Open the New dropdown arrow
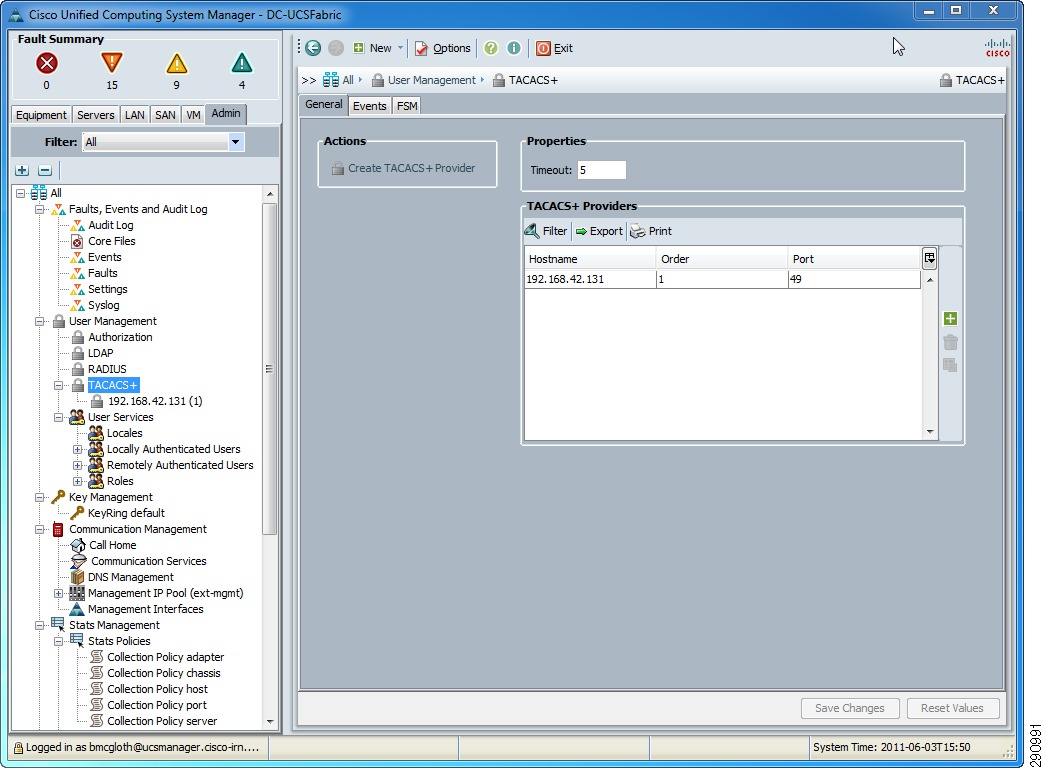1042x768 pixels. point(400,48)
